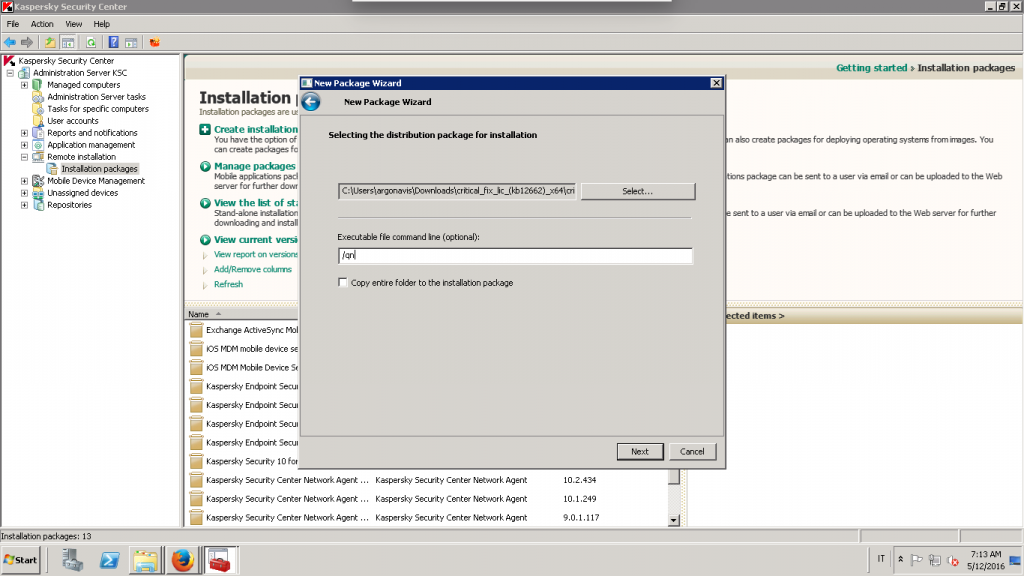Cancel the New Package Wizard
Image resolution: width=1024 pixels, height=576 pixels.
coord(692,452)
